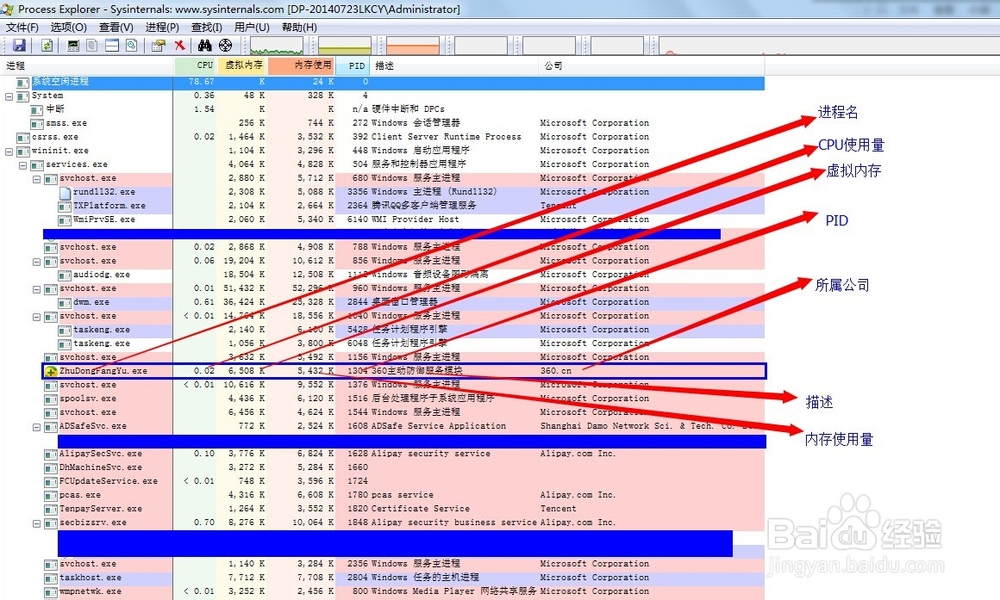This screenshot has height=600, width=1000.
Task: Open the process Properties toolbar icon
Action: (158, 45)
